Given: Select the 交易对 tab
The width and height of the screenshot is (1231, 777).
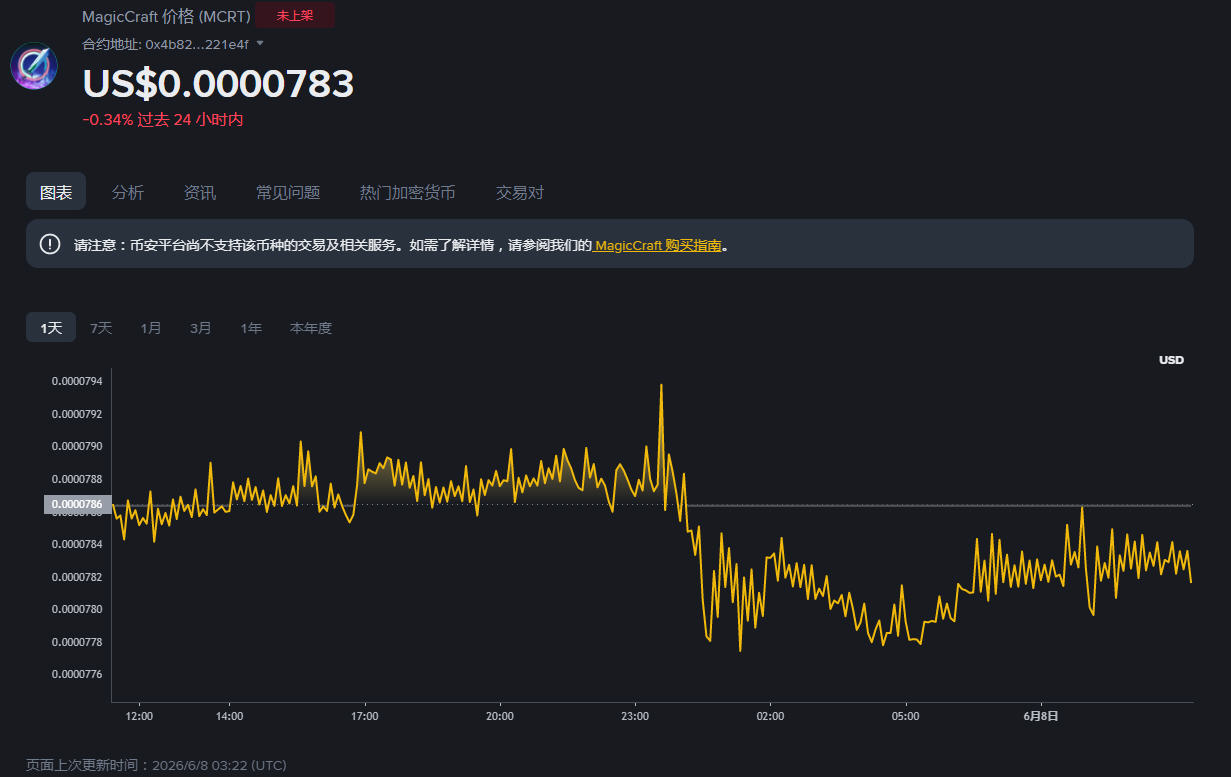Looking at the screenshot, I should click(x=520, y=192).
